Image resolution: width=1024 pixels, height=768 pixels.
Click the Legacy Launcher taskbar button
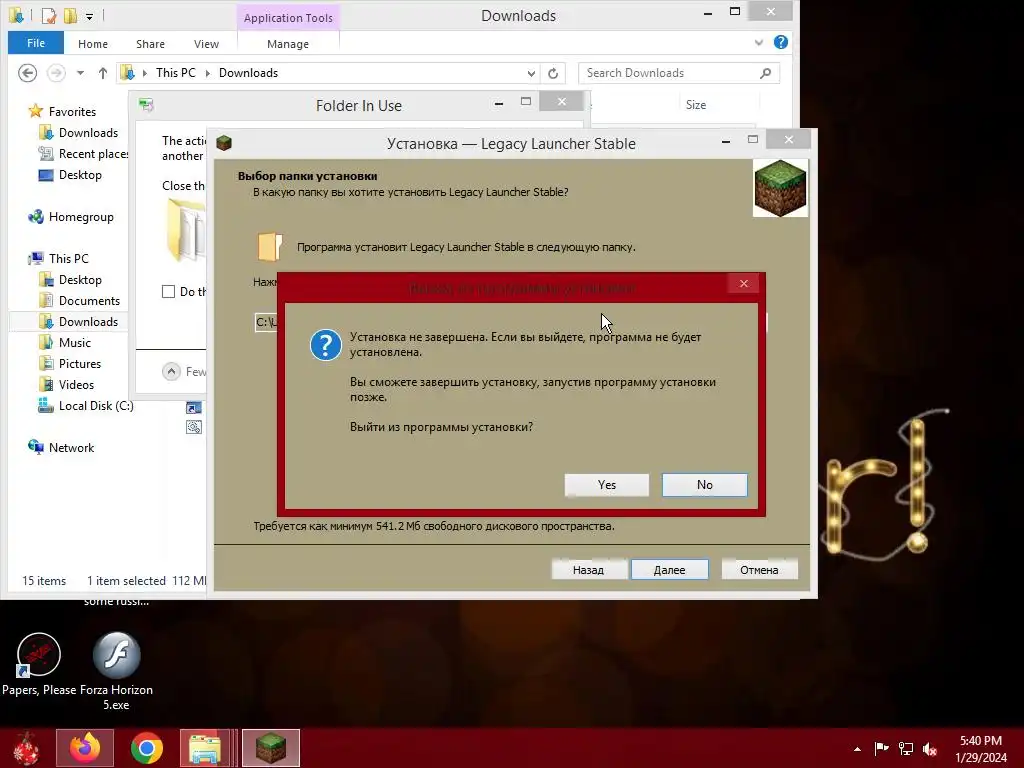270,748
